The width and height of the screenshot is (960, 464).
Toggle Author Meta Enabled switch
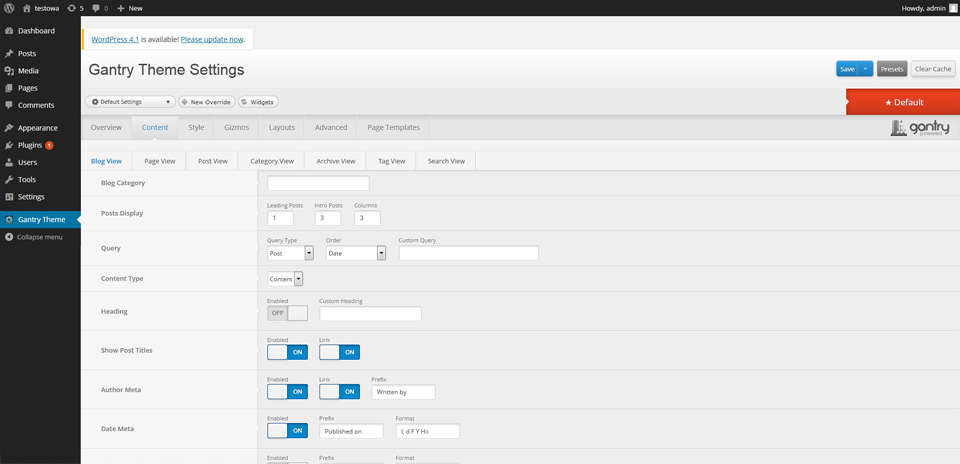pos(288,392)
